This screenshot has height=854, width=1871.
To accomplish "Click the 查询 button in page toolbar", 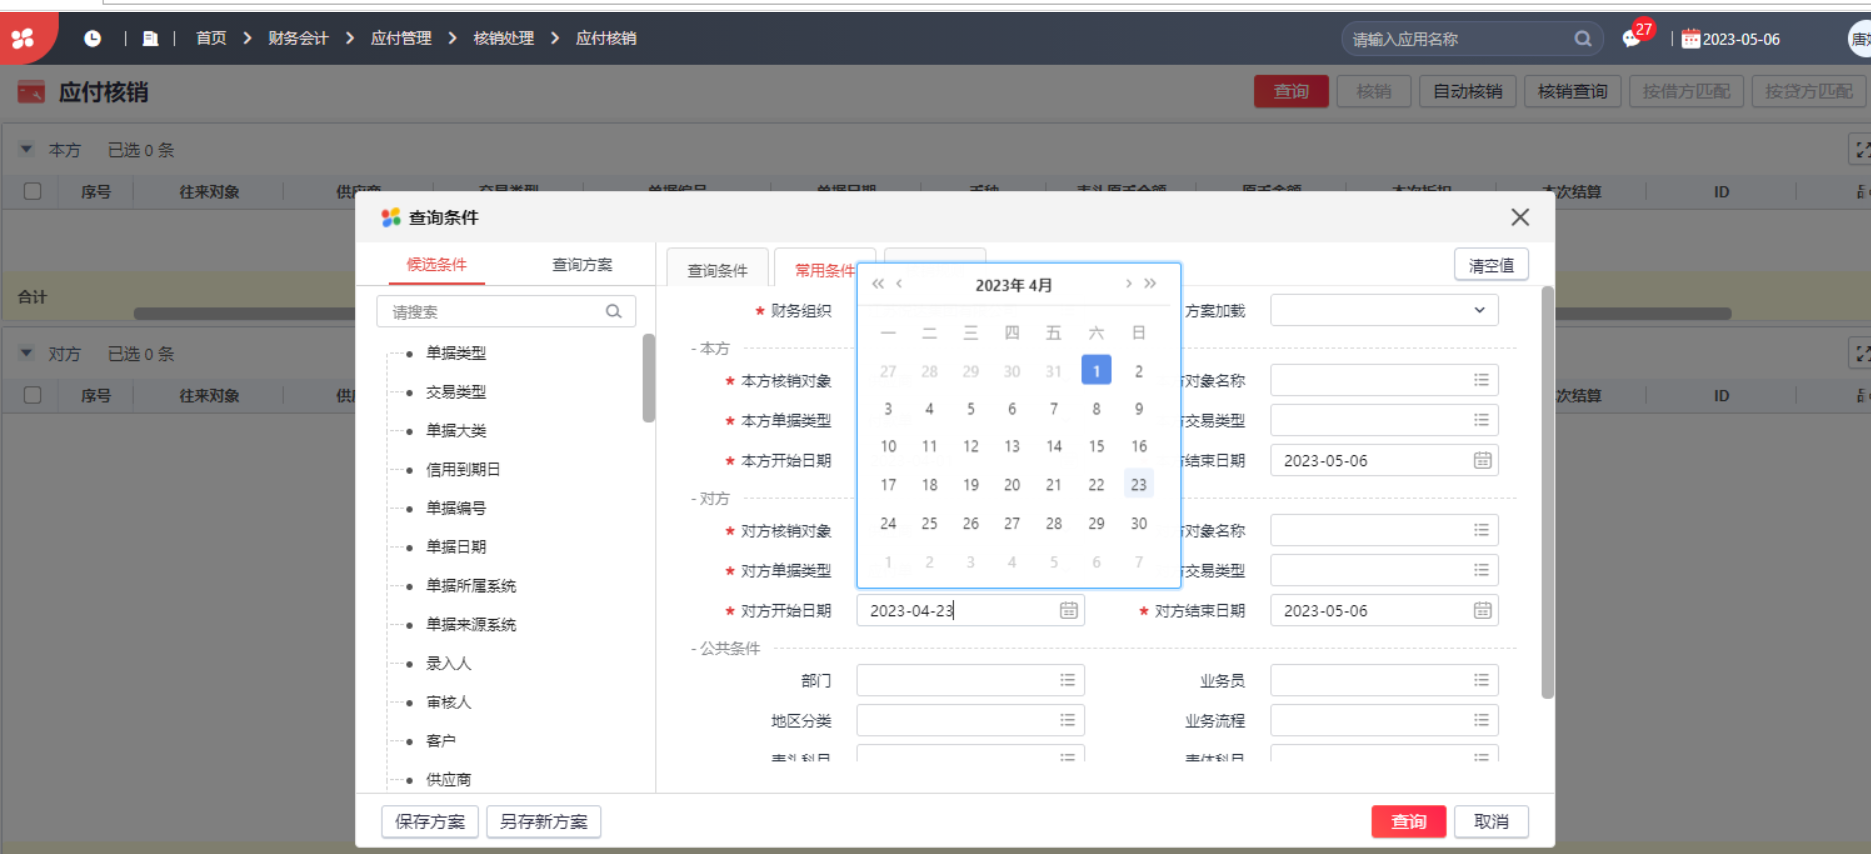I will coord(1291,91).
